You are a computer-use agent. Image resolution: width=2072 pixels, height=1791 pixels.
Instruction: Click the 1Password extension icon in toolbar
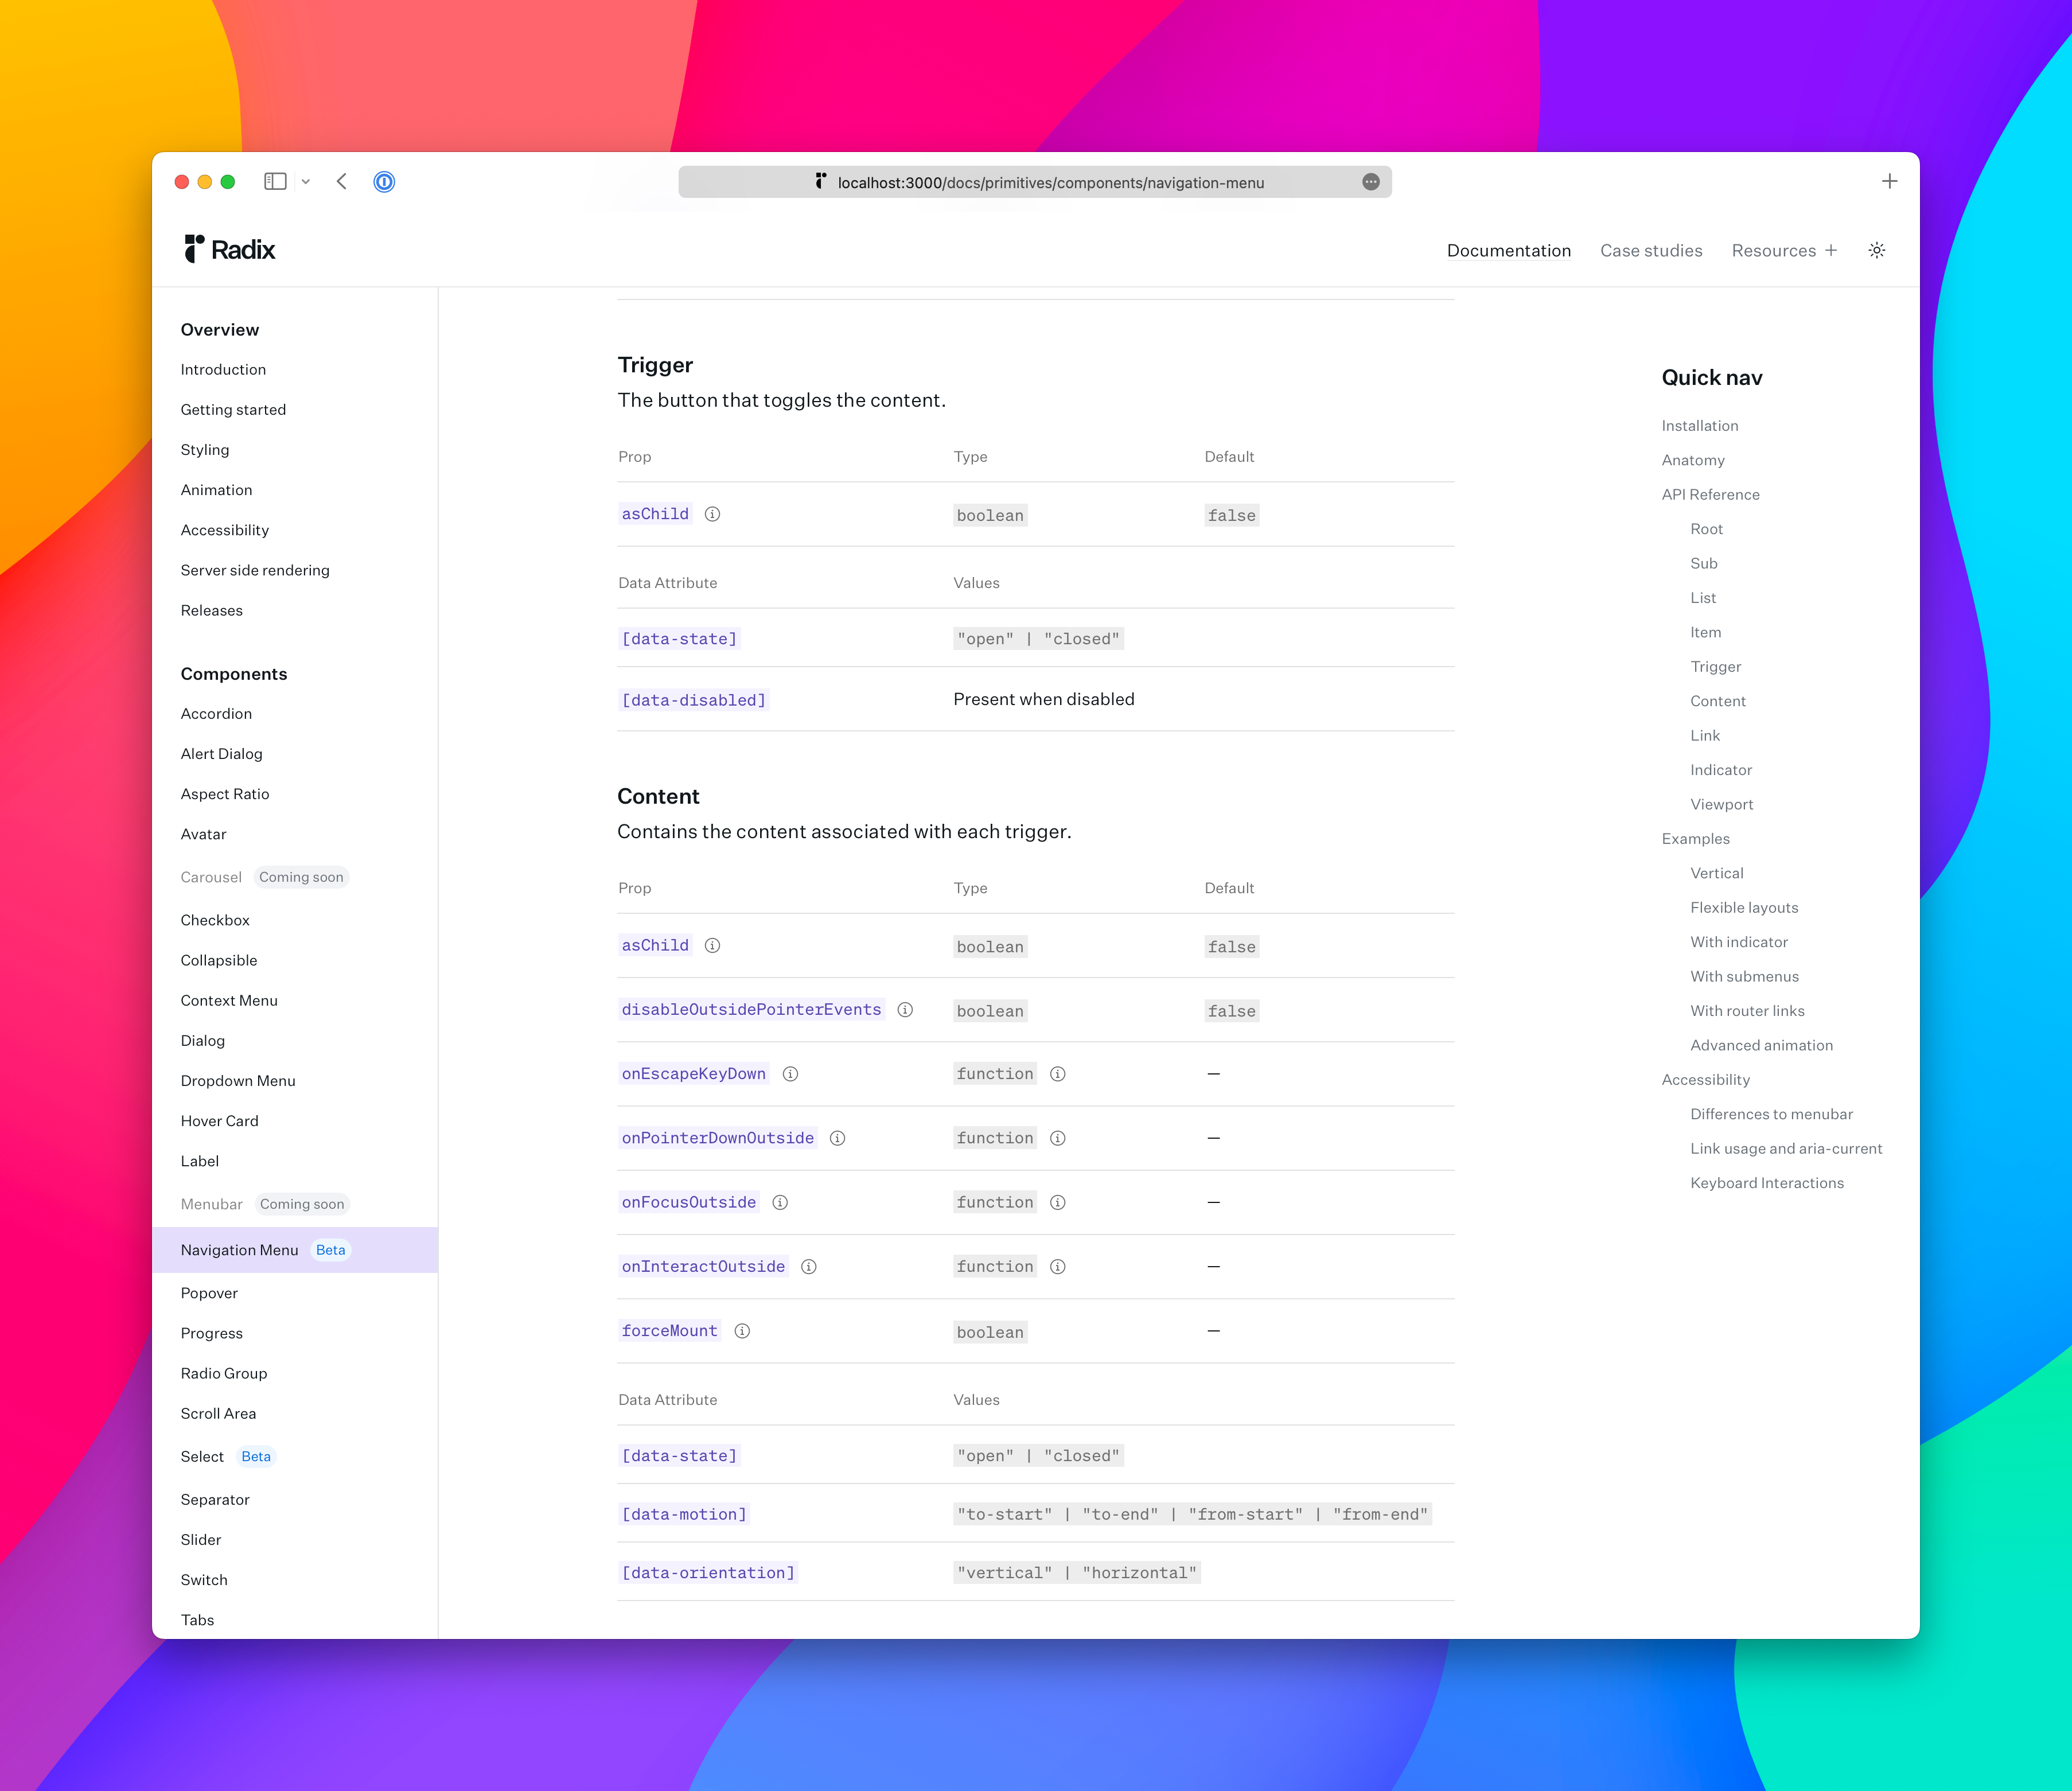pos(384,182)
